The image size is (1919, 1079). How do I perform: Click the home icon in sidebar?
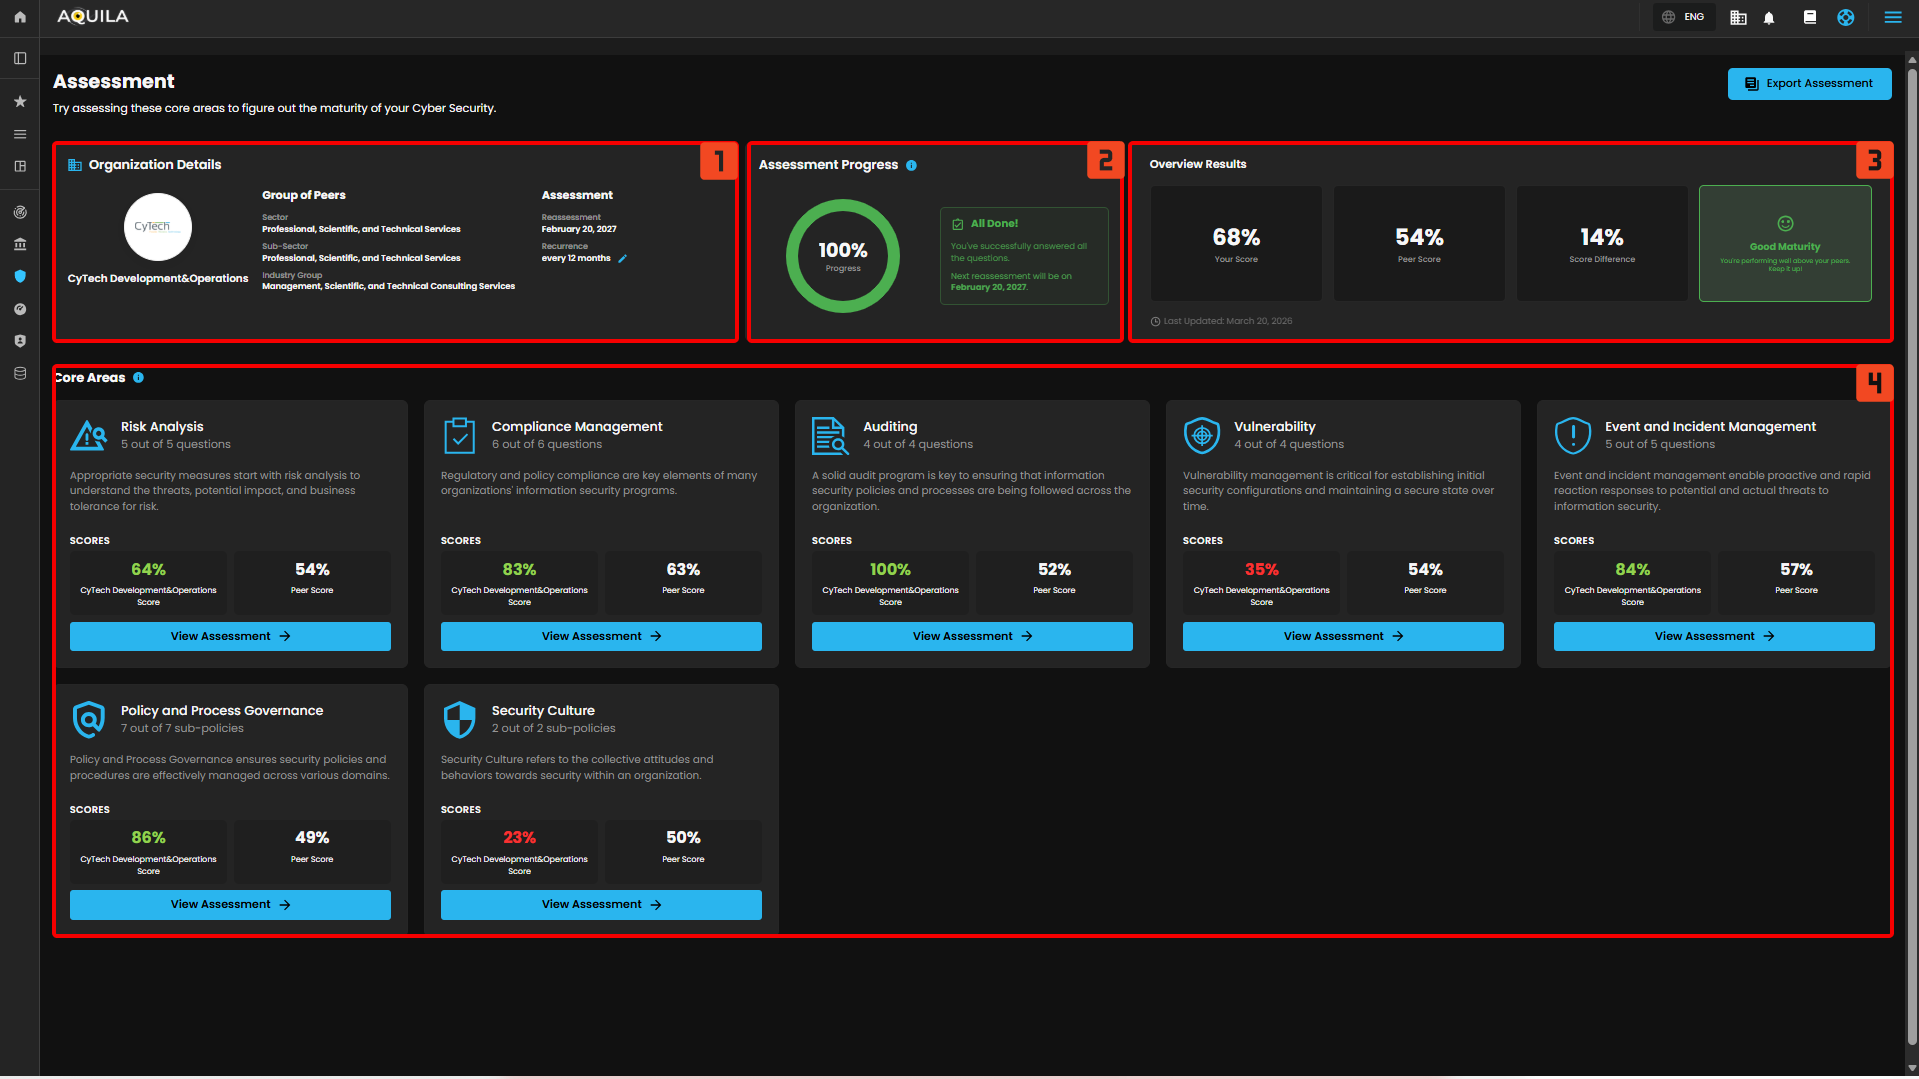click(x=19, y=17)
